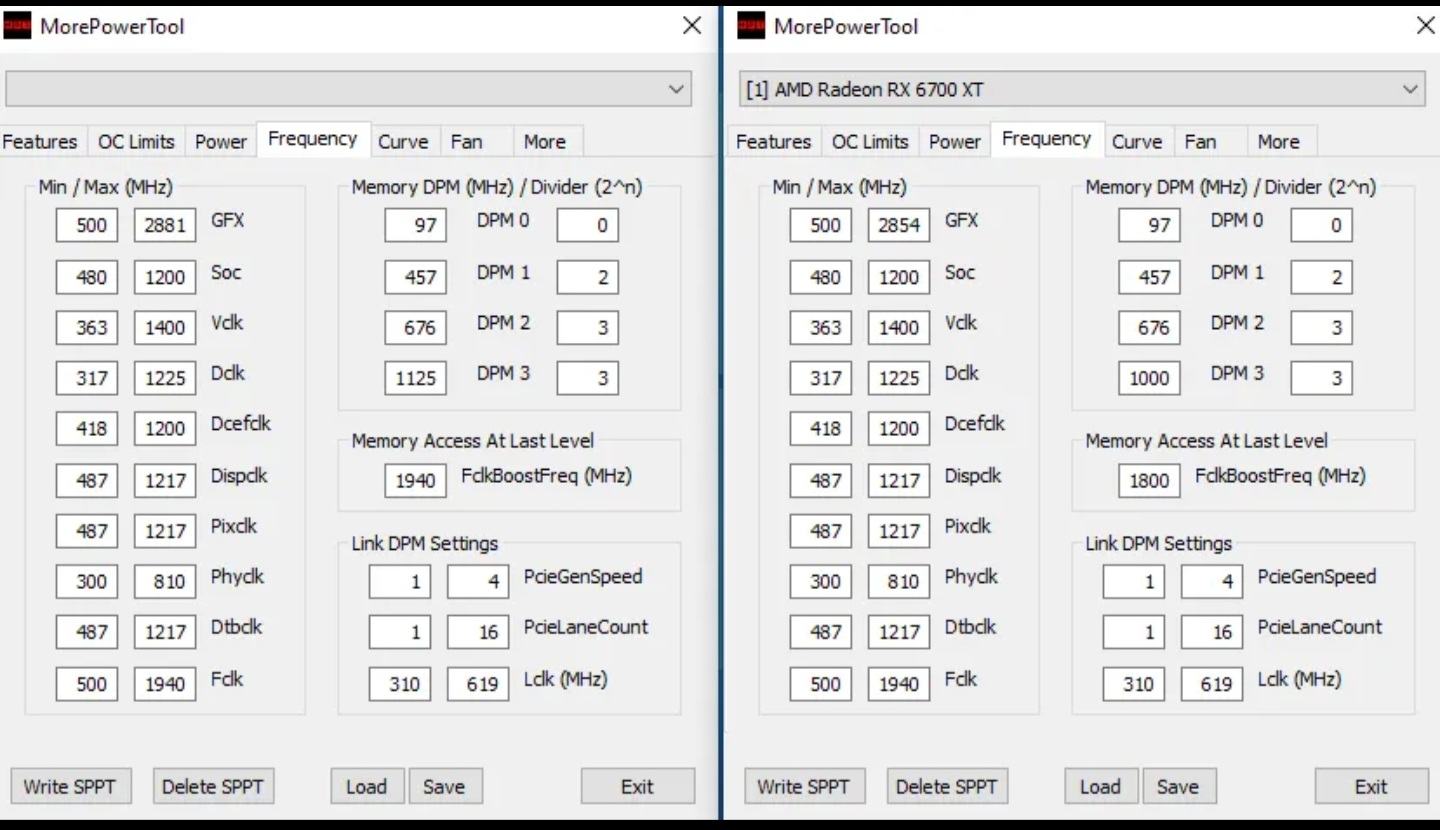Close the left MorePowerTool window
Image resolution: width=1440 pixels, height=830 pixels.
click(x=692, y=26)
